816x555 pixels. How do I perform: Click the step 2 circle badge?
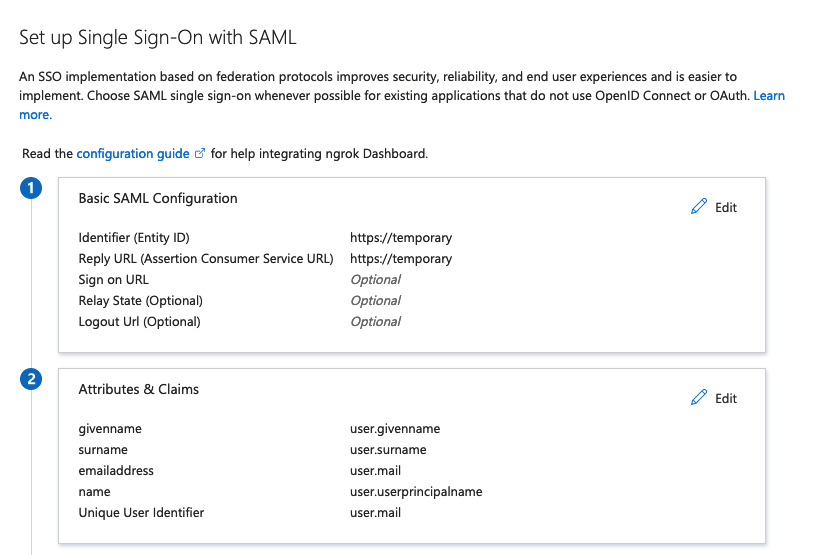tap(31, 379)
